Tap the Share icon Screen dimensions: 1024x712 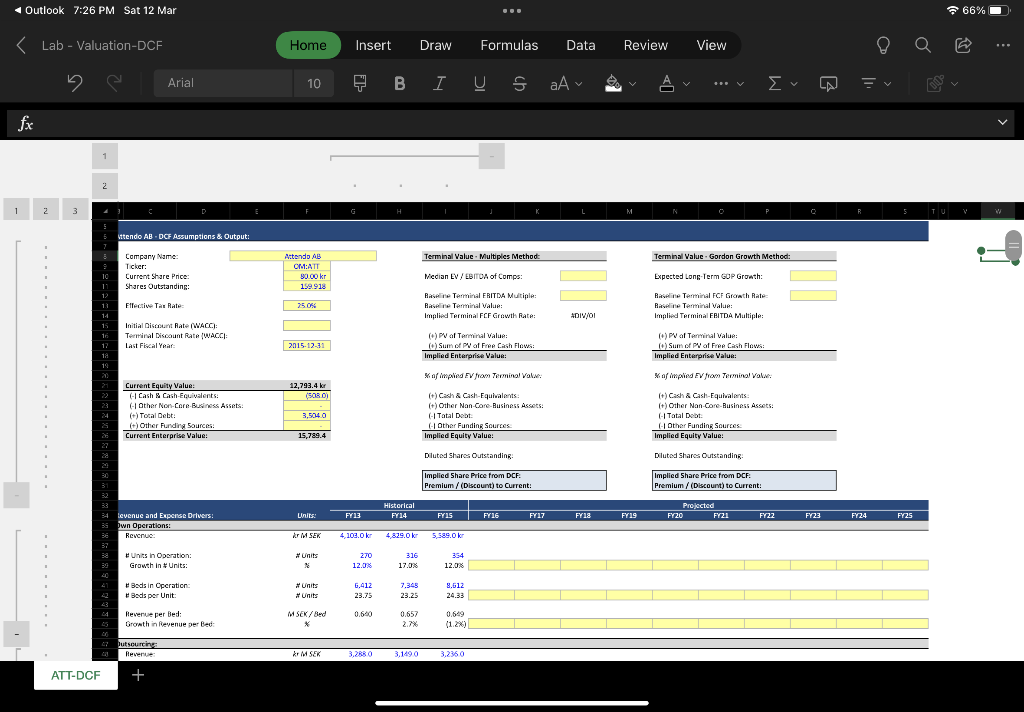[963, 45]
